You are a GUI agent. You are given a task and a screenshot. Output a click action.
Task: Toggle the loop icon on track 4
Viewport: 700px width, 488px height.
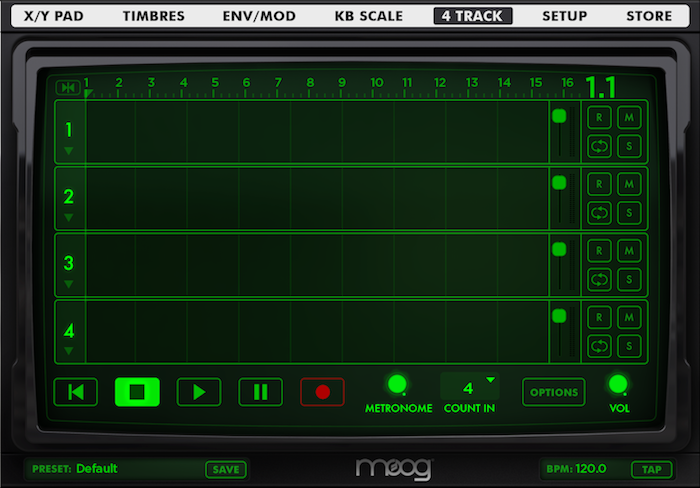[599, 346]
